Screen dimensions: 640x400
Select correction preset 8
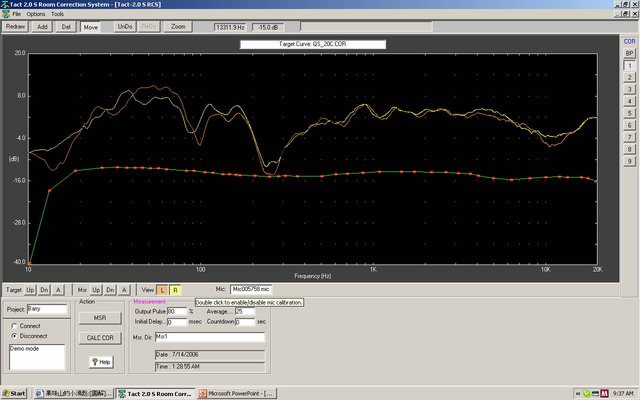[629, 149]
